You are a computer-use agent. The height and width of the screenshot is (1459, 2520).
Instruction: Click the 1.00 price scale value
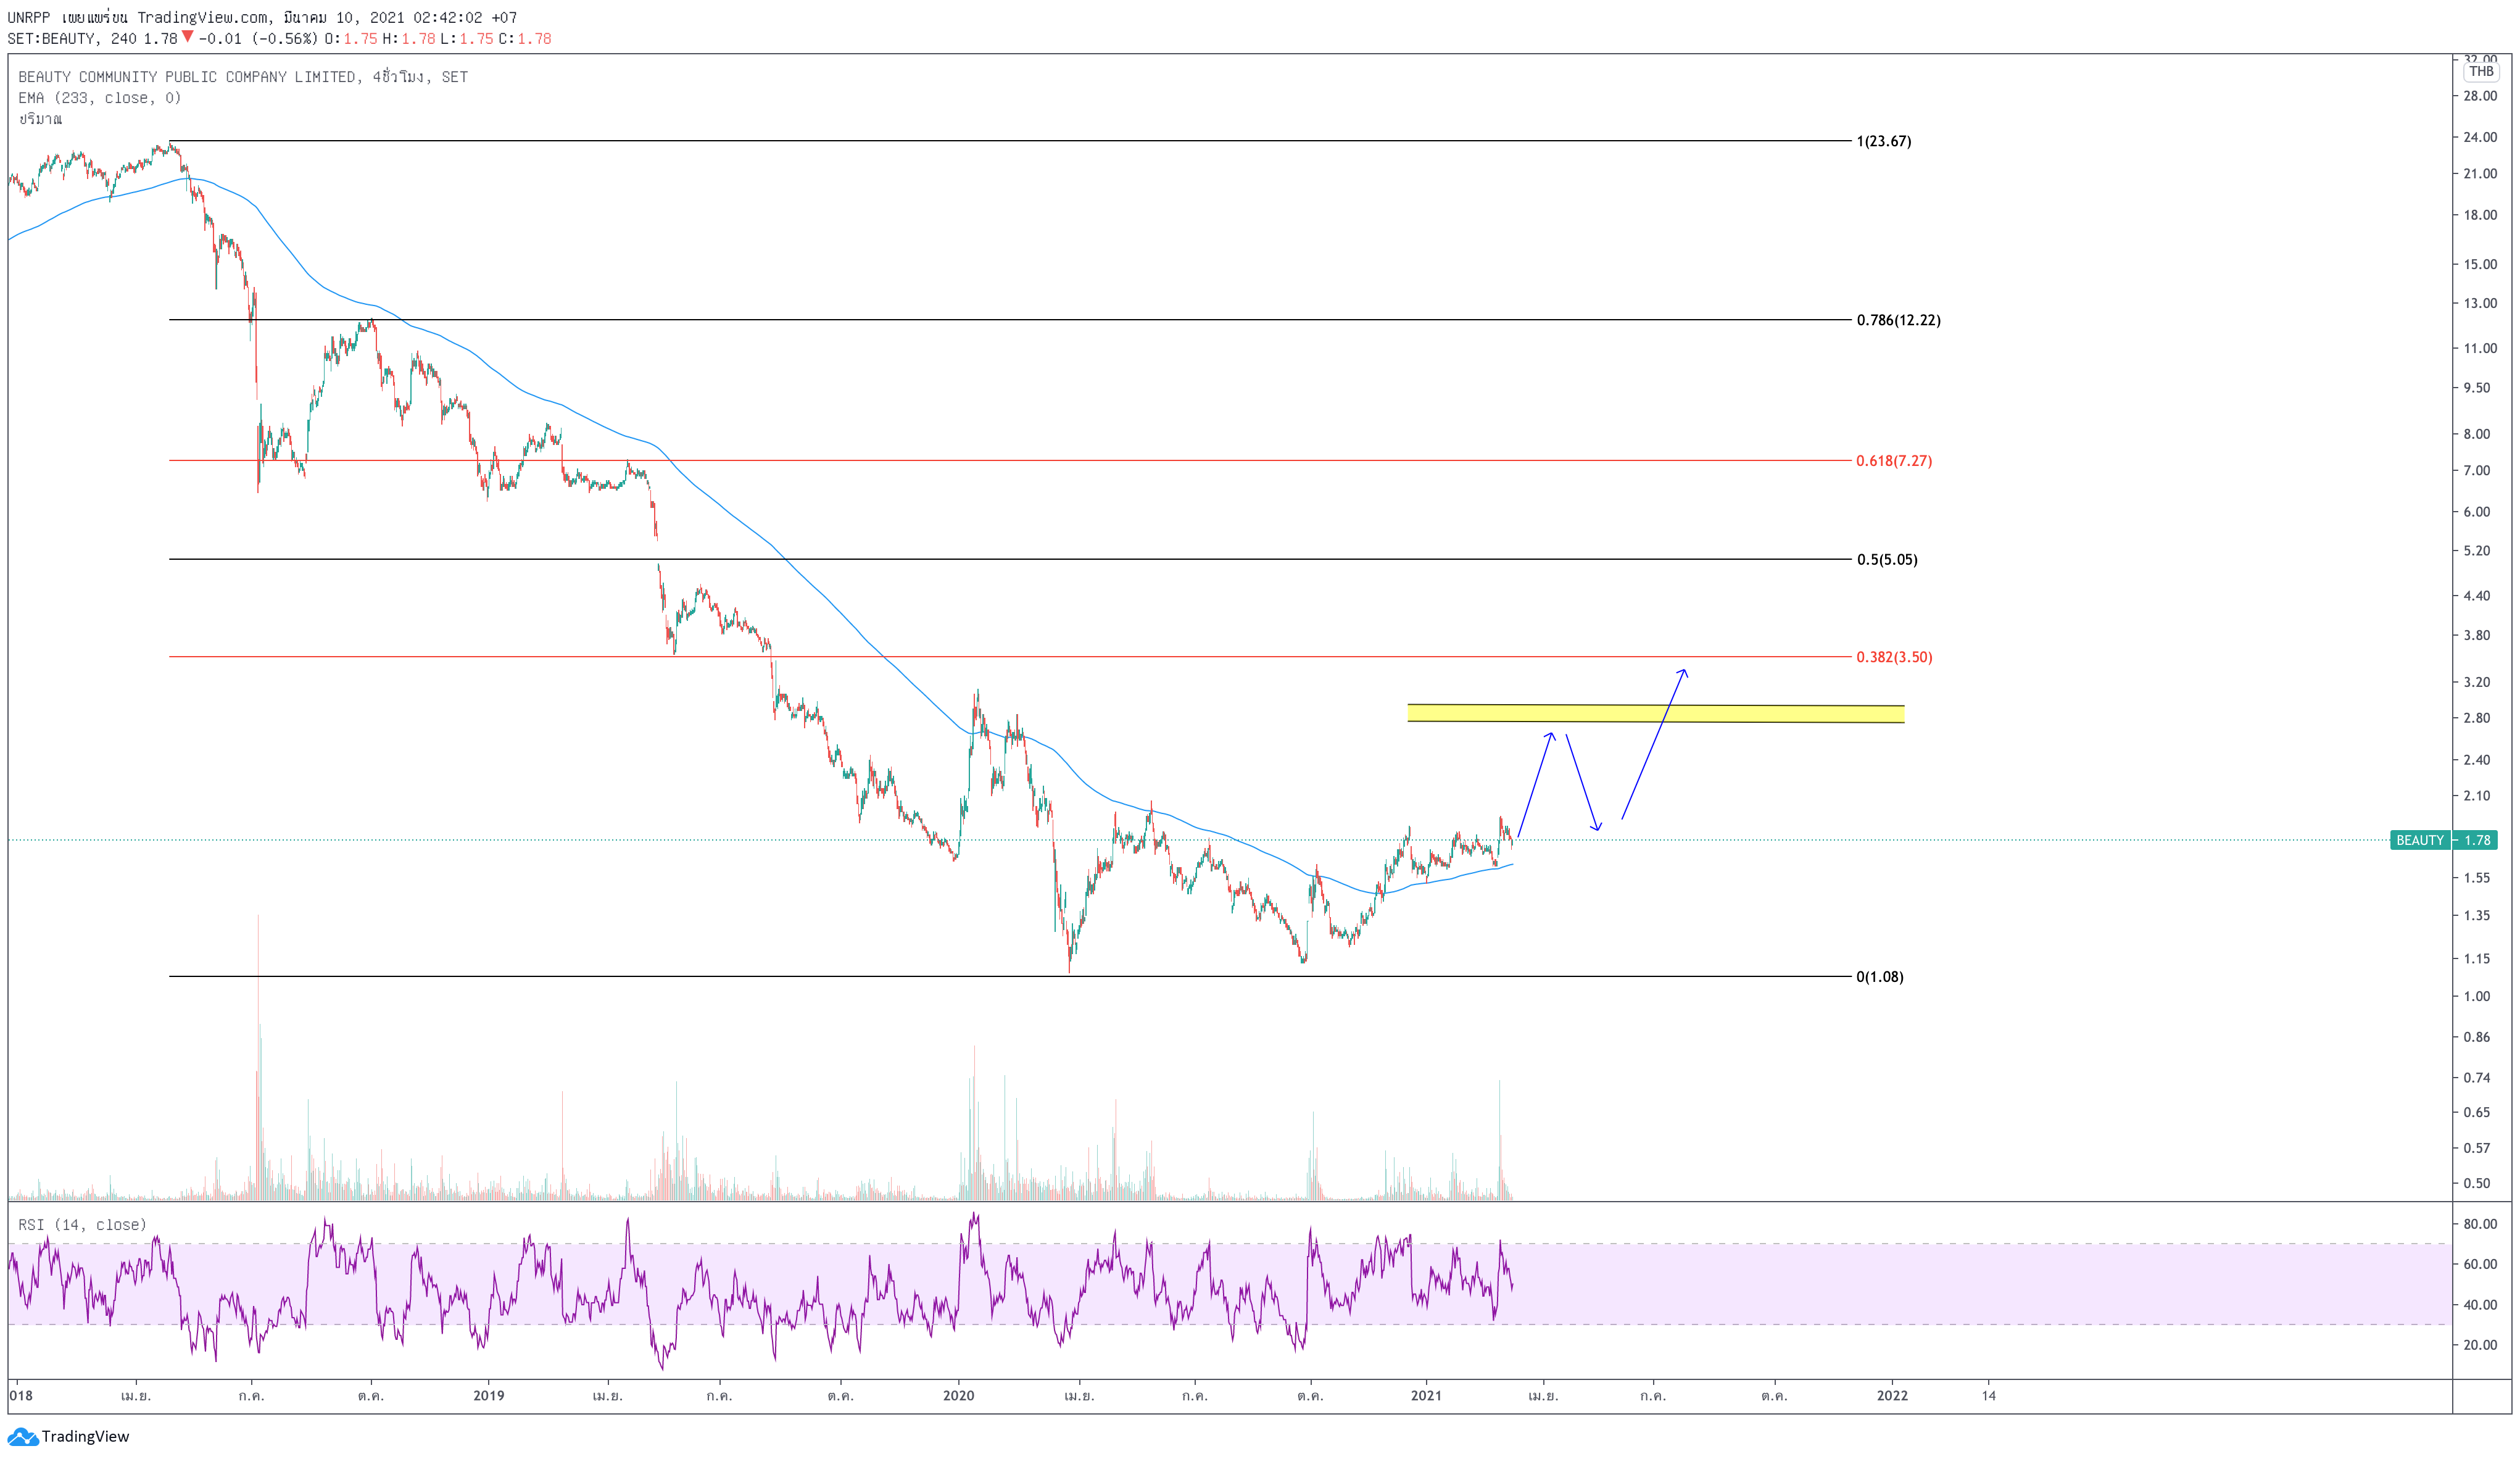[x=2477, y=996]
